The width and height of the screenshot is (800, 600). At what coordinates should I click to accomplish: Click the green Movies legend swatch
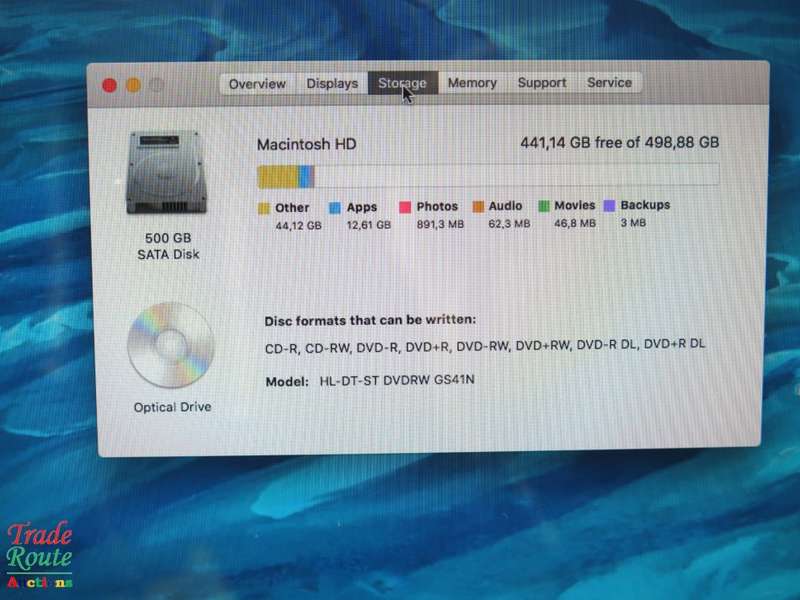(x=544, y=206)
